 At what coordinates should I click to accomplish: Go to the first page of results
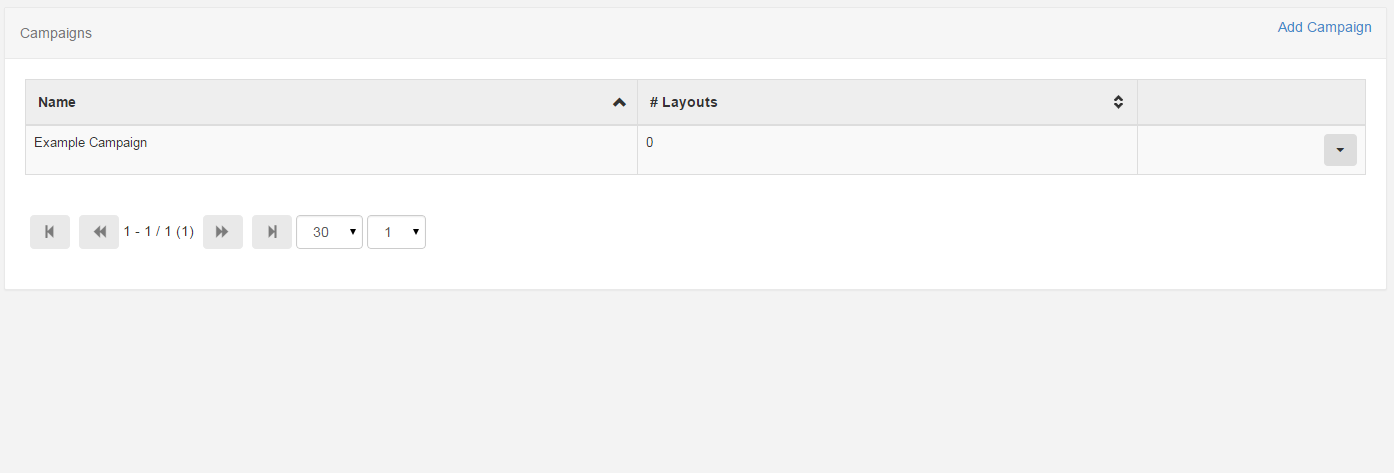(50, 232)
